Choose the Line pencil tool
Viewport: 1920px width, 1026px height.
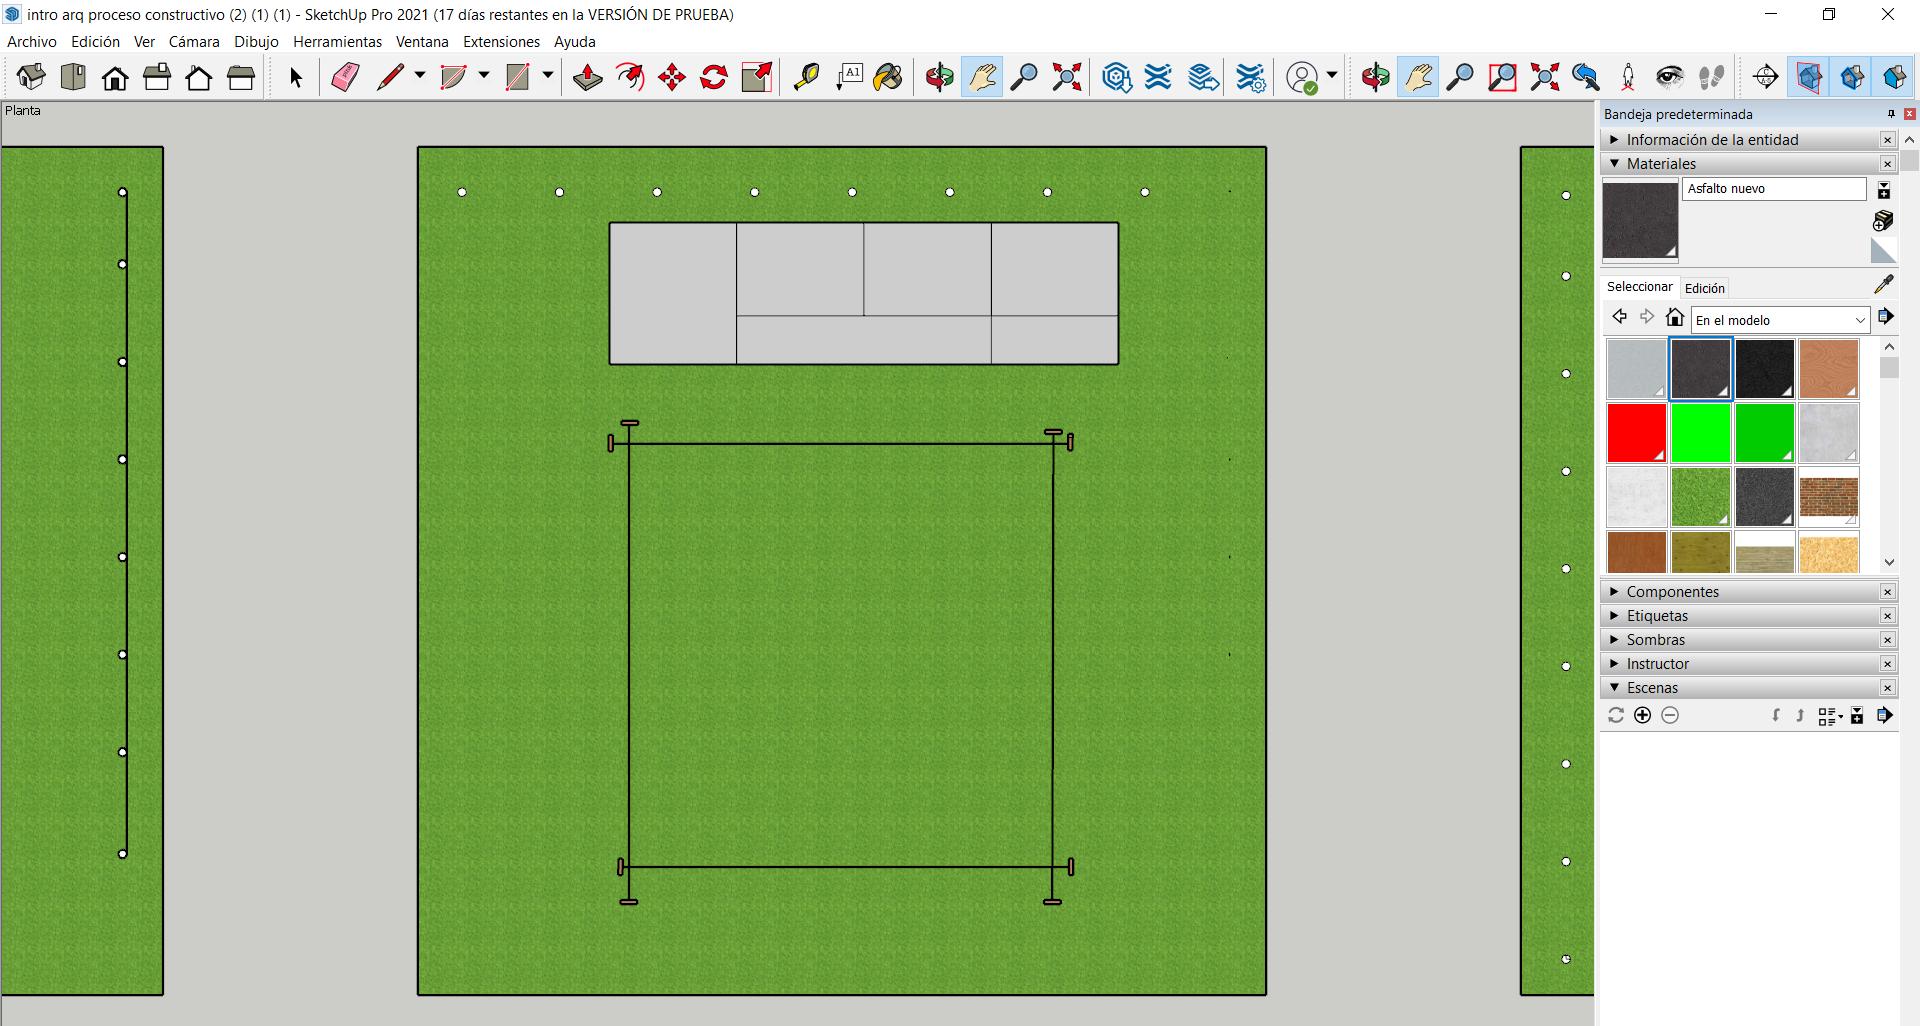[389, 77]
